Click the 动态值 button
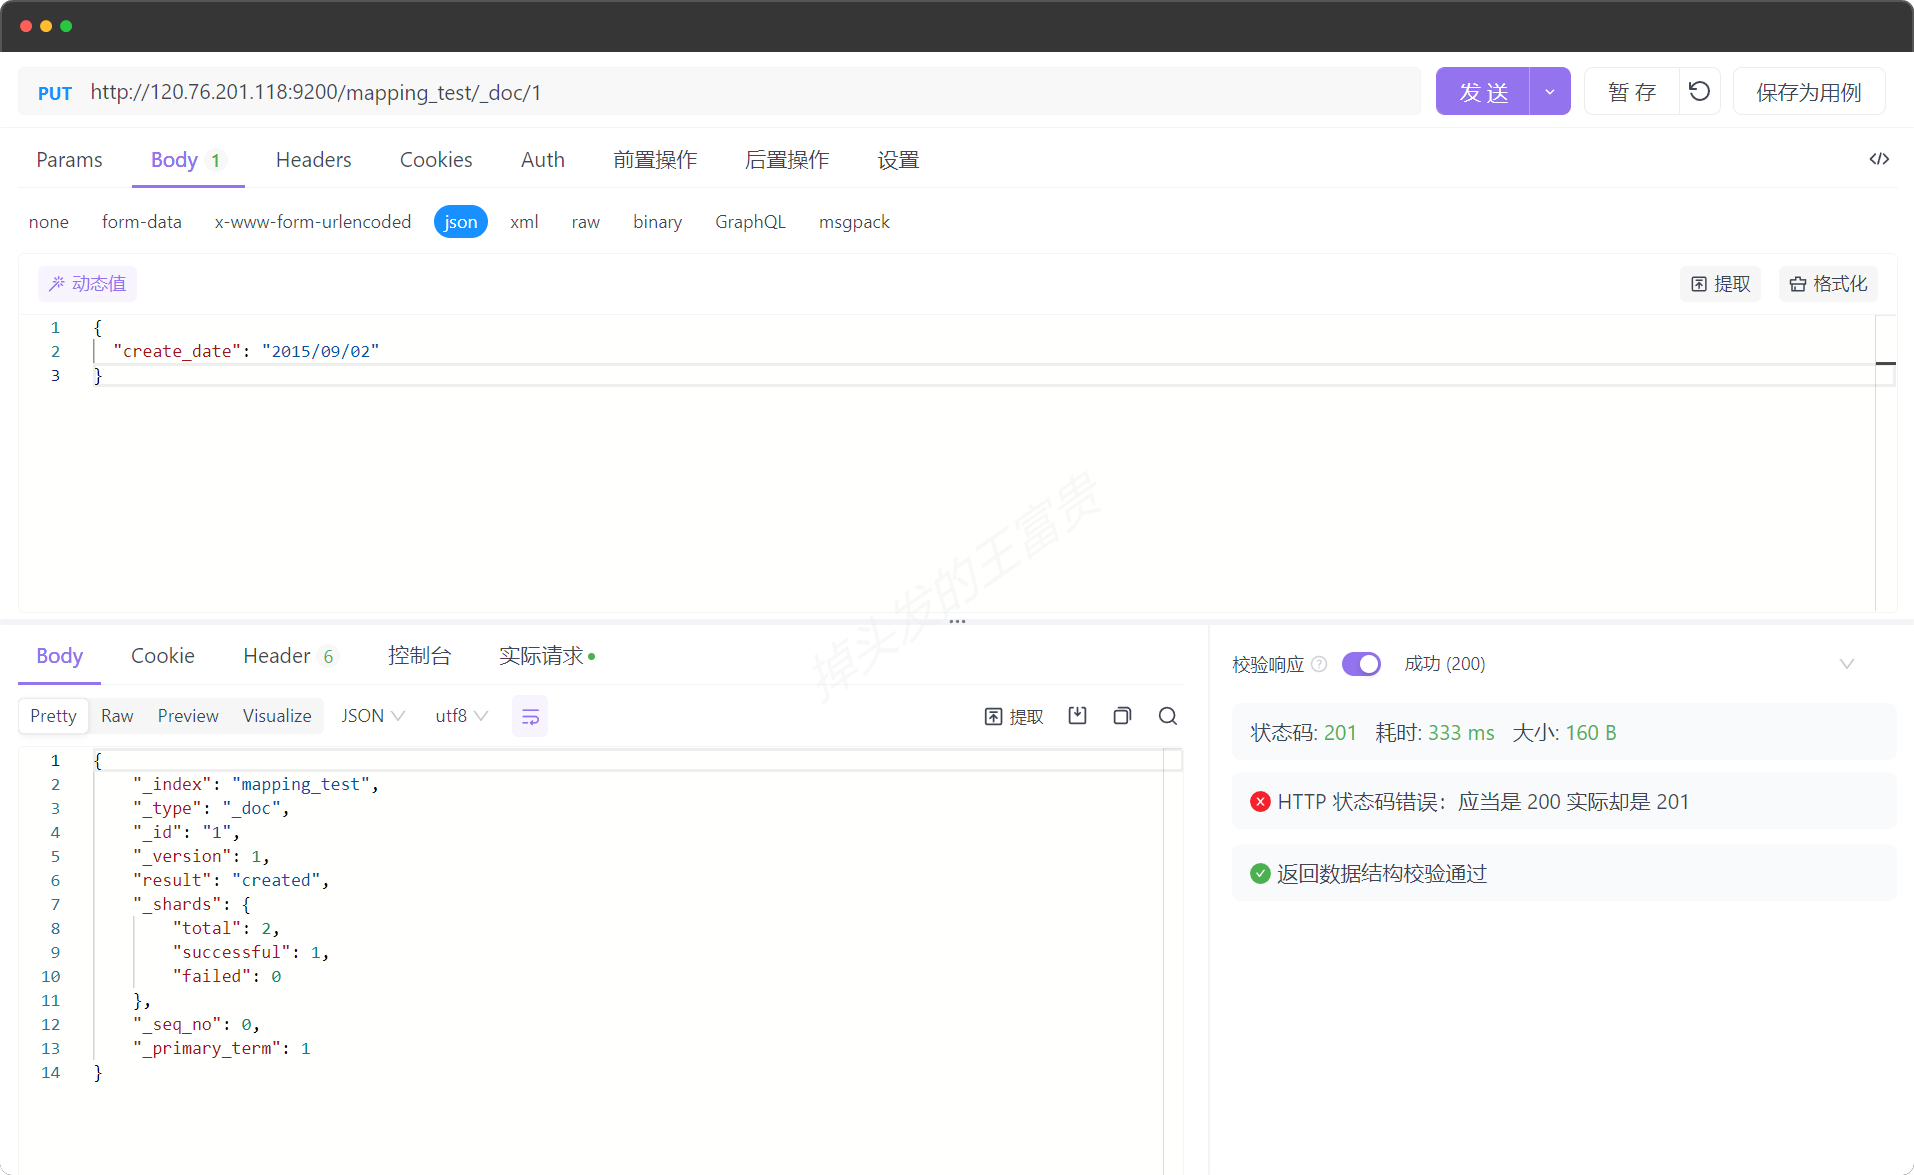The image size is (1914, 1175). [87, 284]
